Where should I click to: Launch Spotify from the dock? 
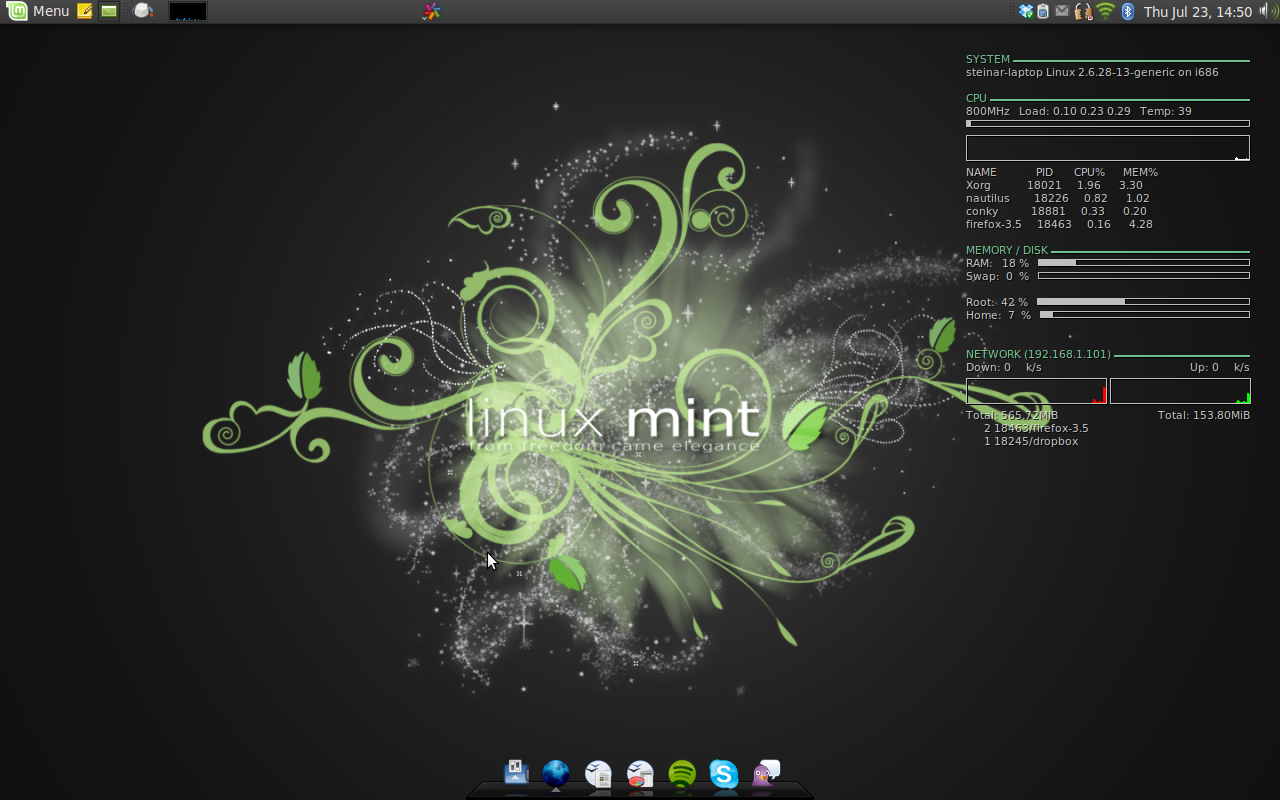coord(682,774)
